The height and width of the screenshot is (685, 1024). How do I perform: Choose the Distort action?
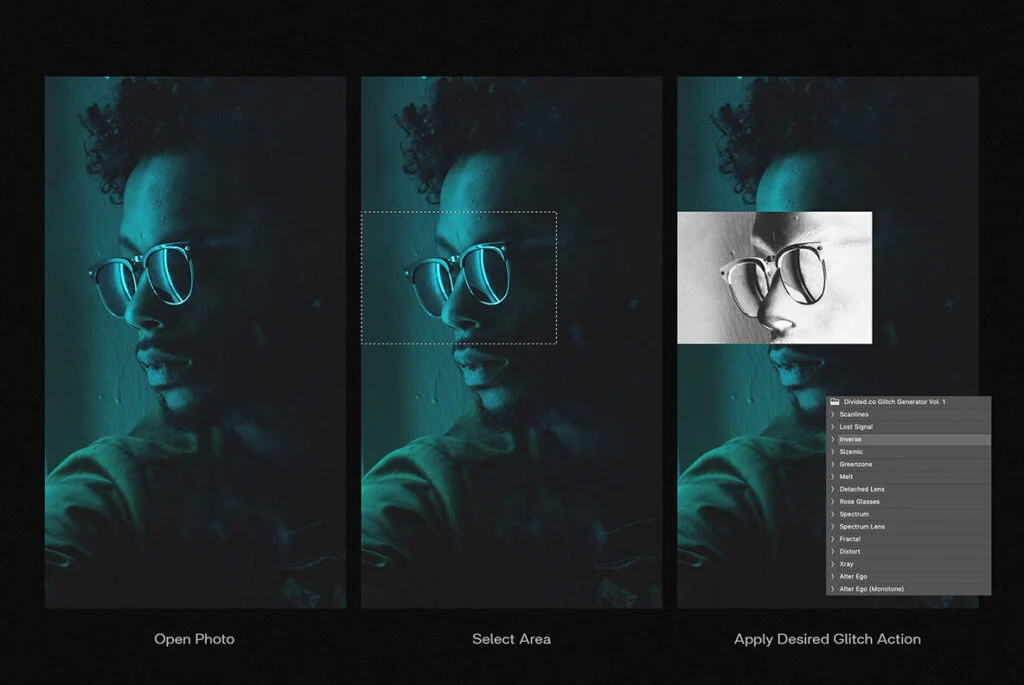pyautogui.click(x=850, y=552)
